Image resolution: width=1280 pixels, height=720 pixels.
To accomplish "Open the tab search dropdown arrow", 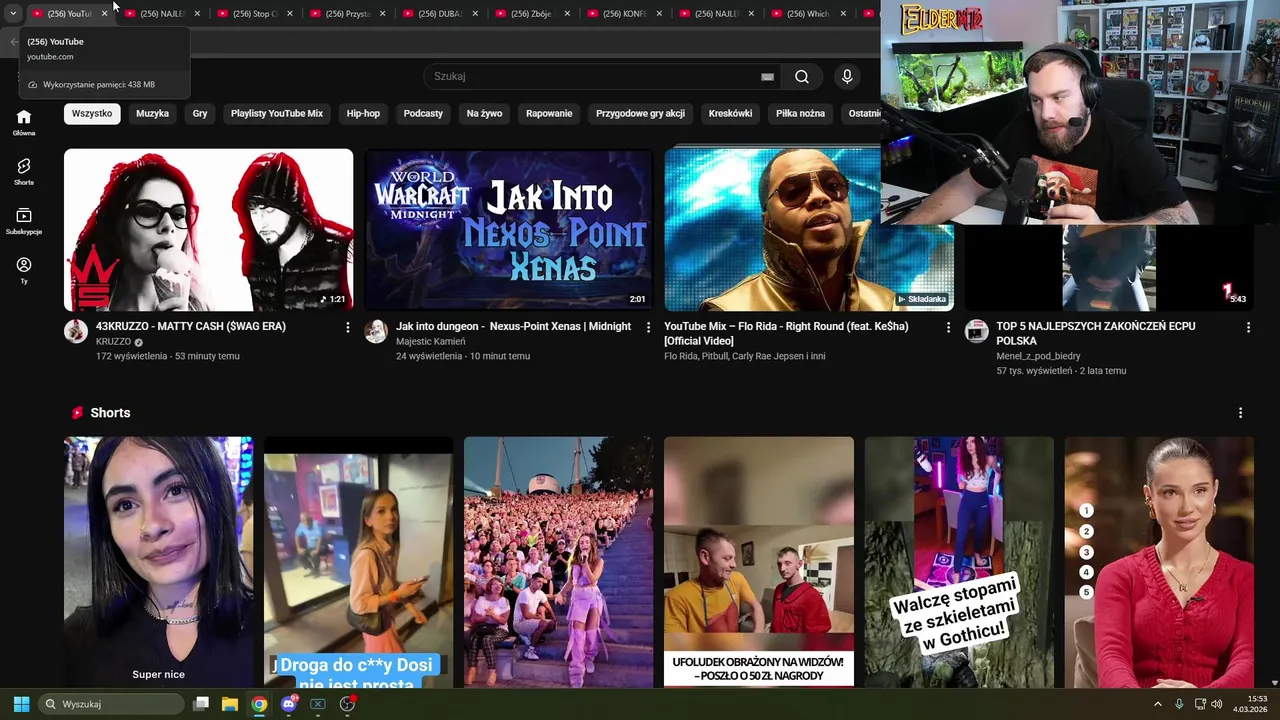I will point(13,14).
